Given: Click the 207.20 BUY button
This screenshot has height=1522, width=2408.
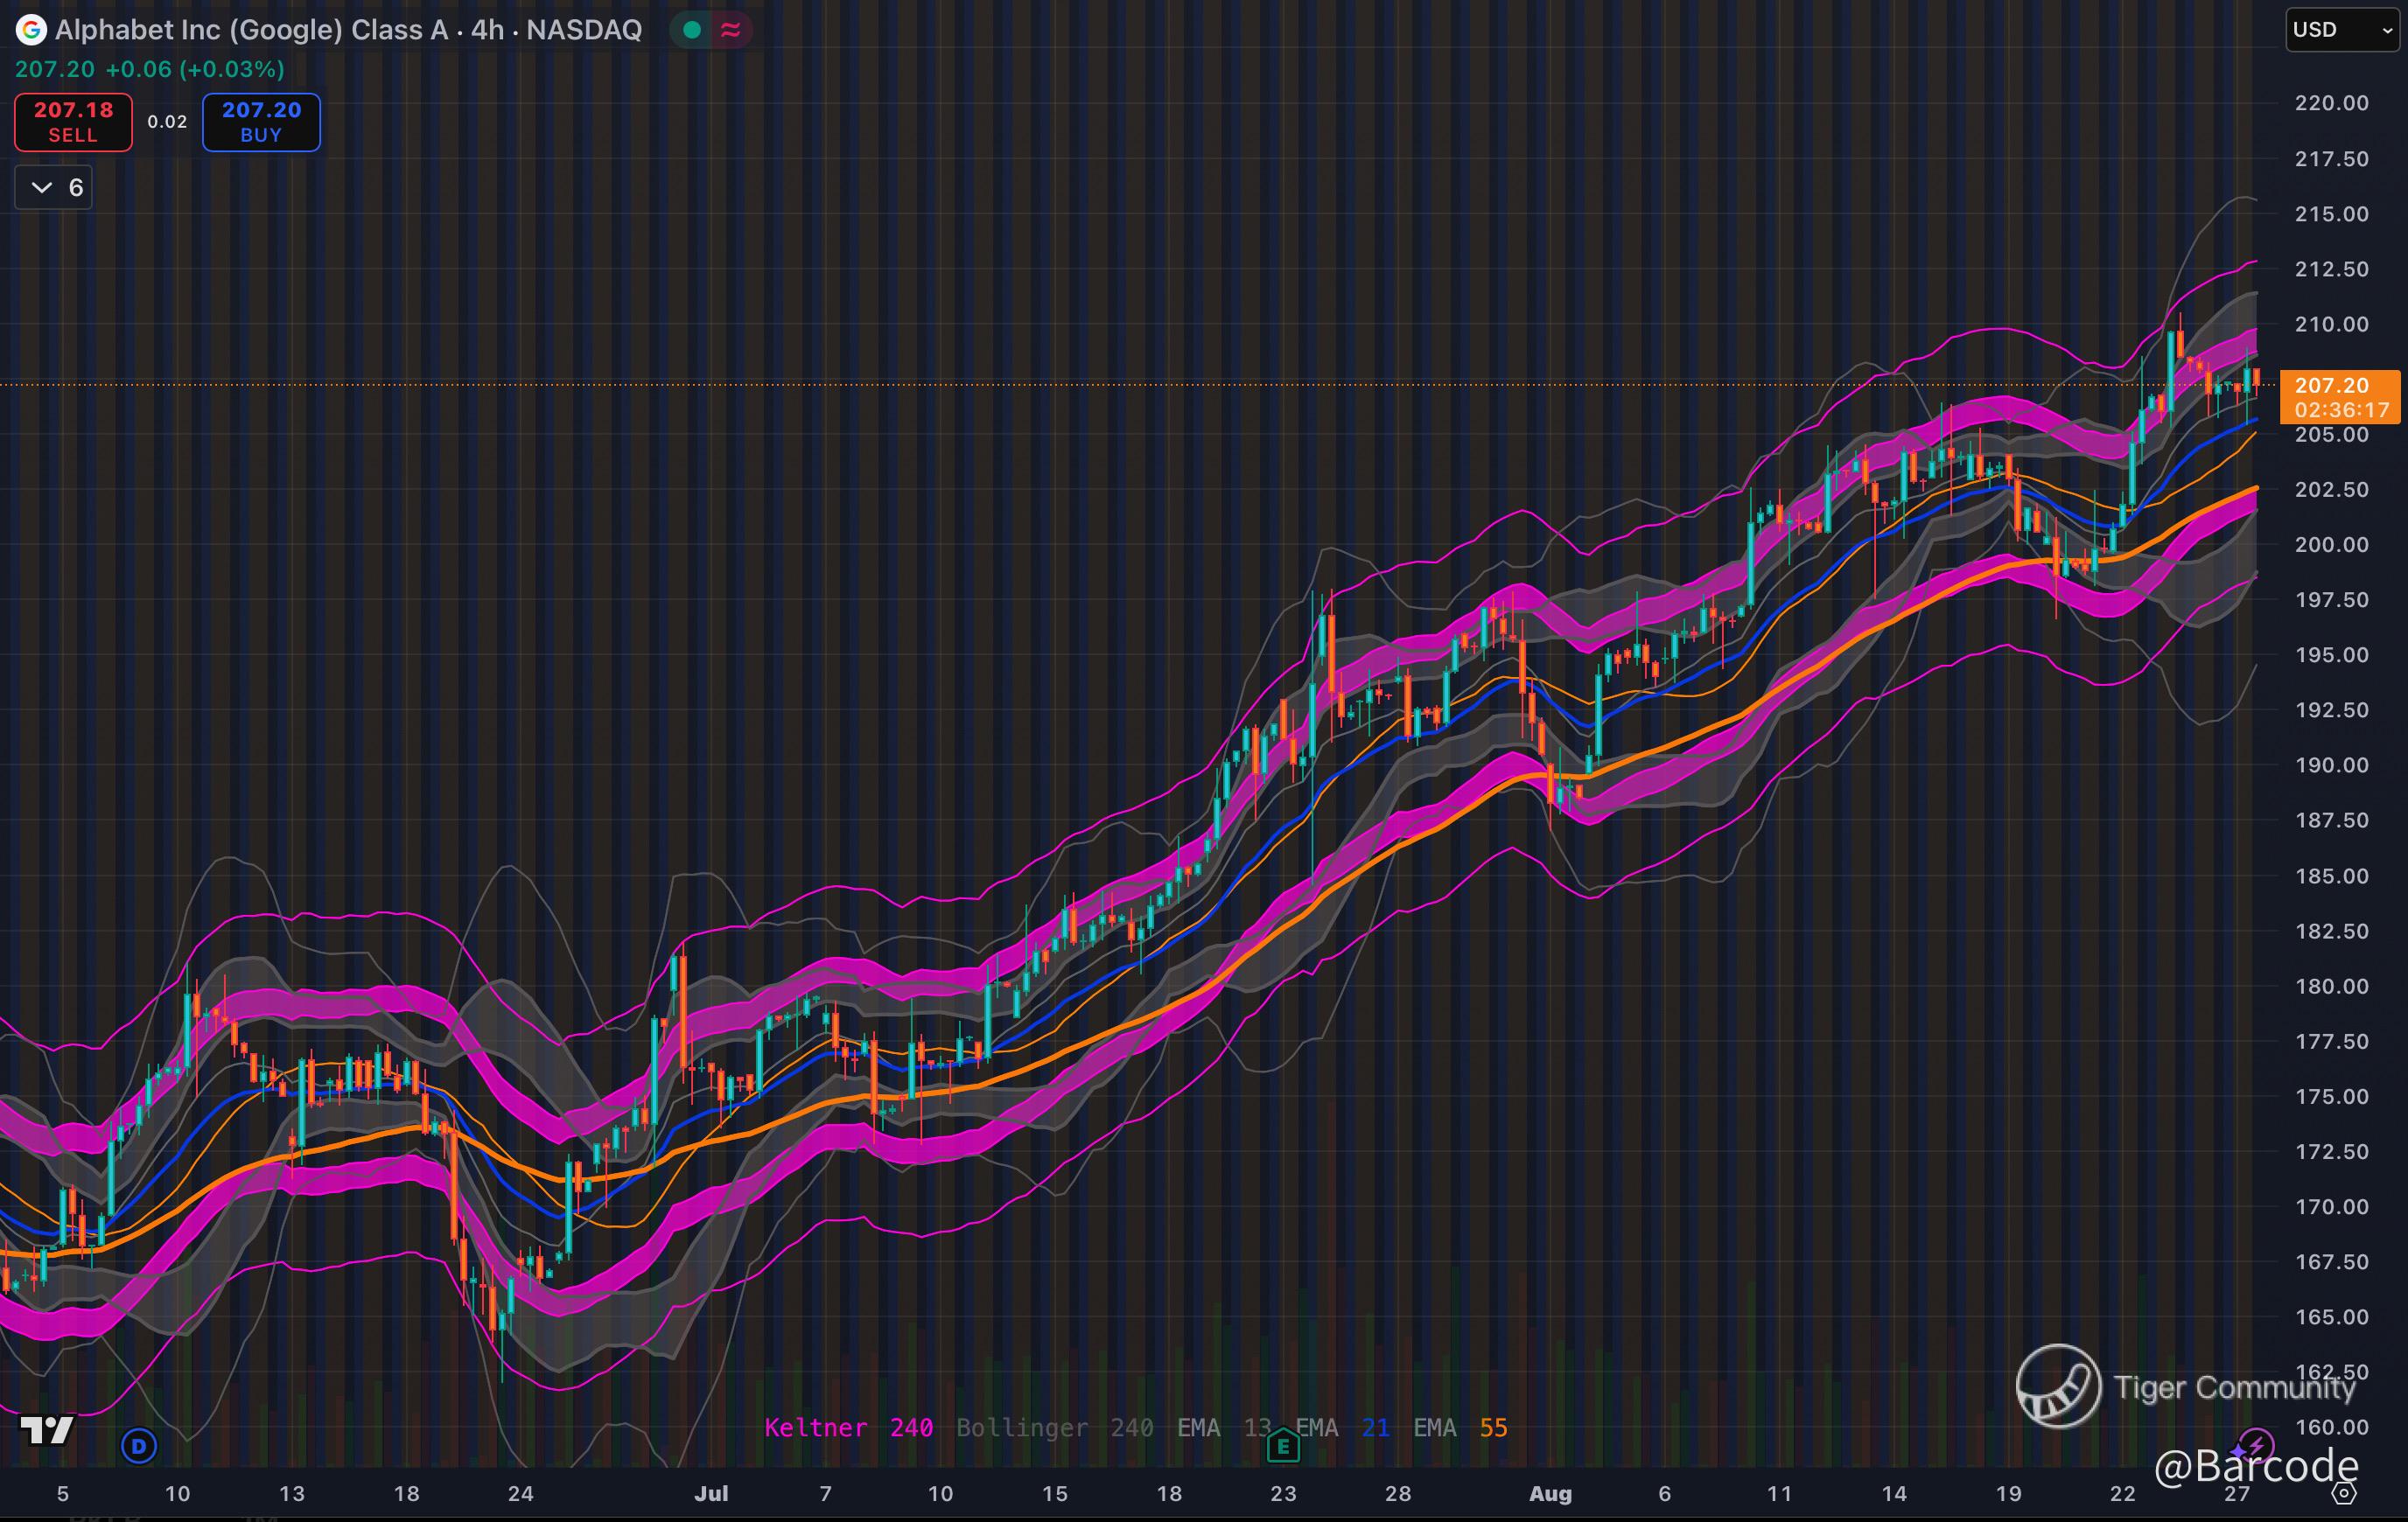Looking at the screenshot, I should 261,122.
